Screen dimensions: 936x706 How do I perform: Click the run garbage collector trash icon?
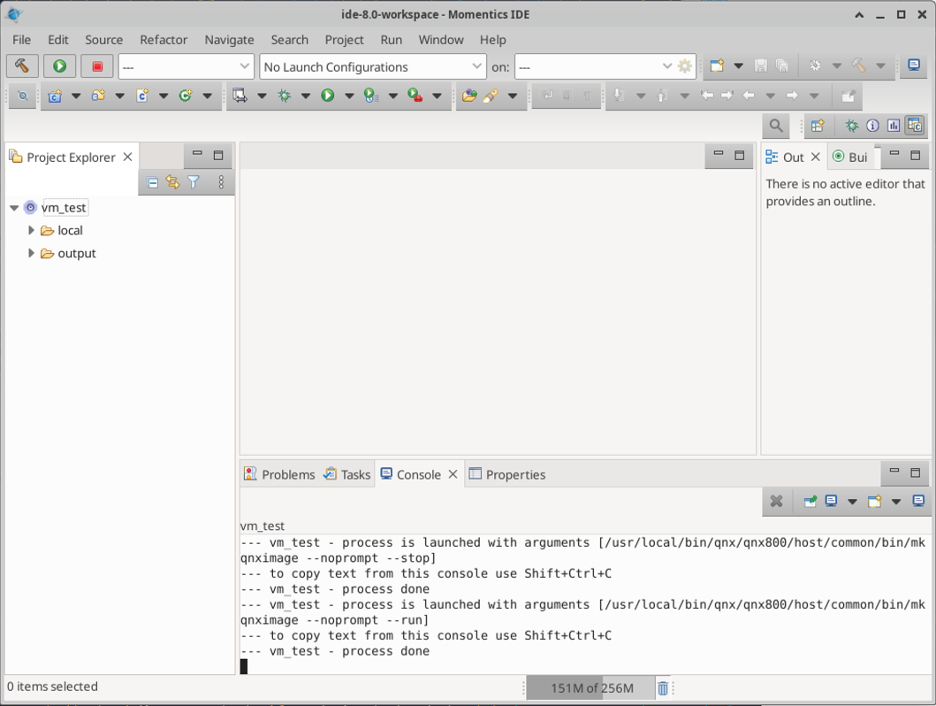(662, 688)
